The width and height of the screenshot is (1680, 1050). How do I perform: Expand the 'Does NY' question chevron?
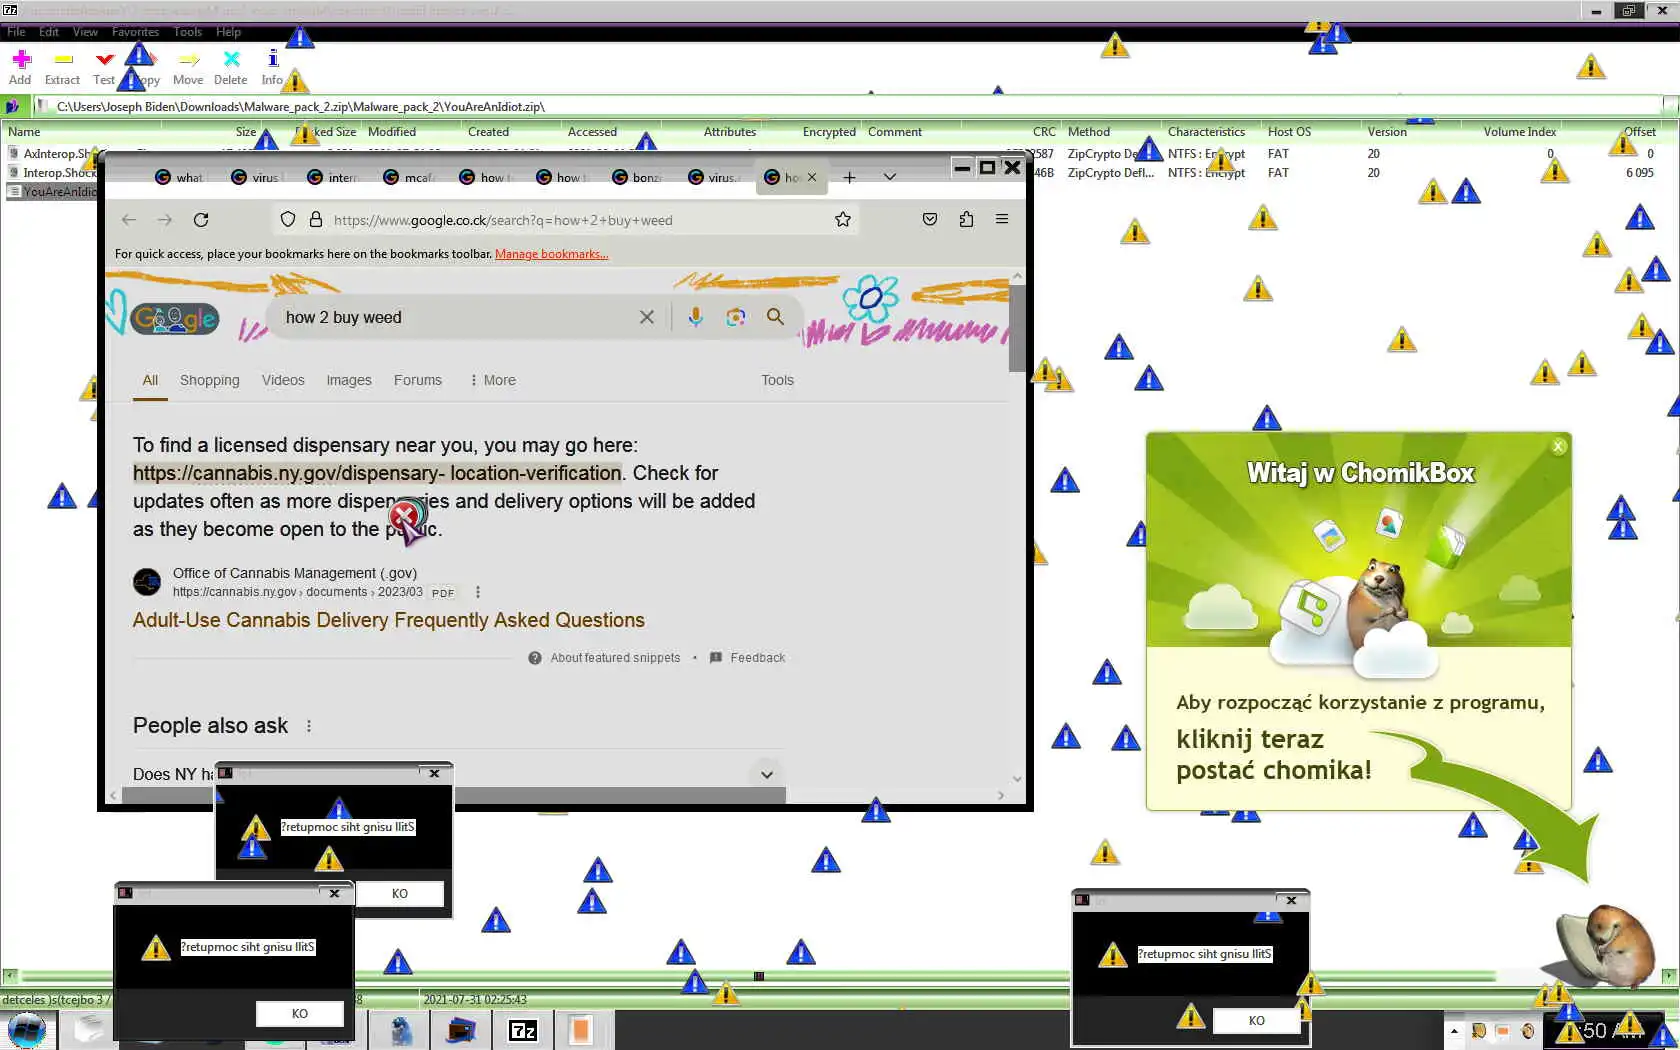(767, 774)
